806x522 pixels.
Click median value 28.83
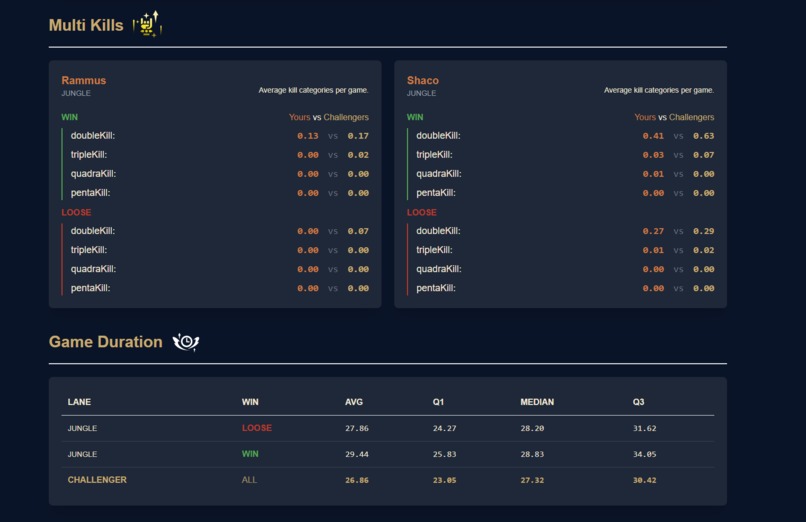[x=532, y=454]
